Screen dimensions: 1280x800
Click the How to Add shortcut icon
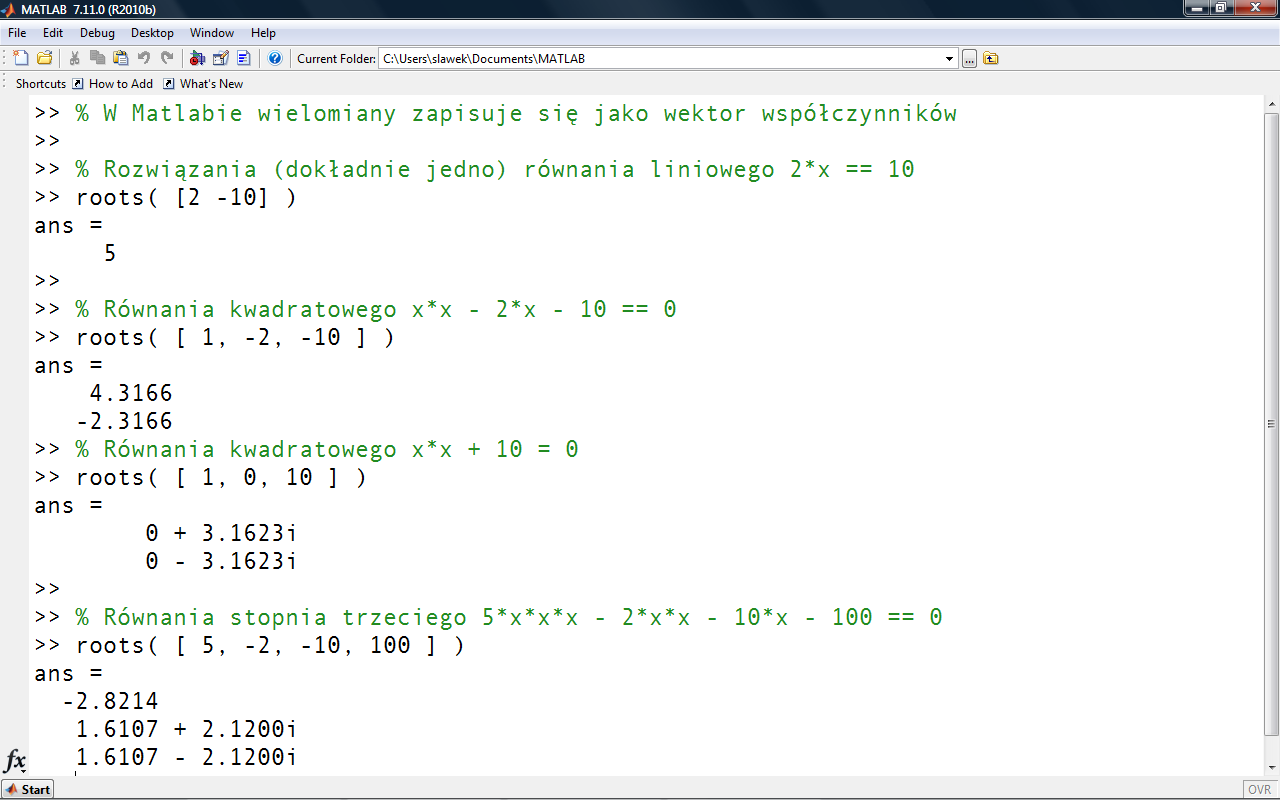coord(78,84)
